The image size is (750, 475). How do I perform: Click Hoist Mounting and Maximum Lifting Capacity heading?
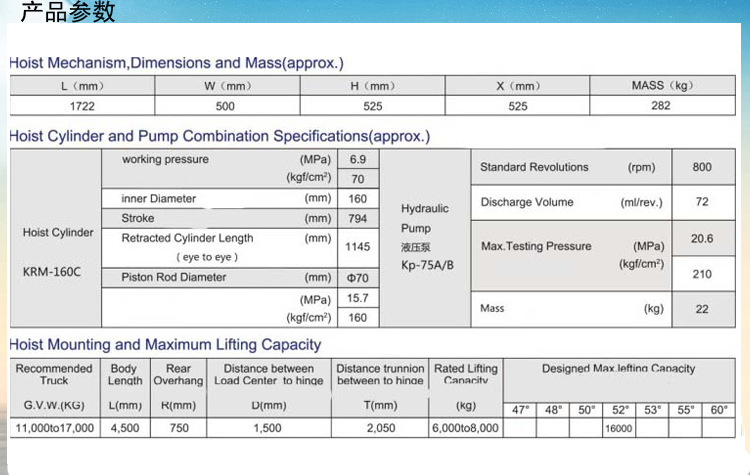(x=165, y=345)
